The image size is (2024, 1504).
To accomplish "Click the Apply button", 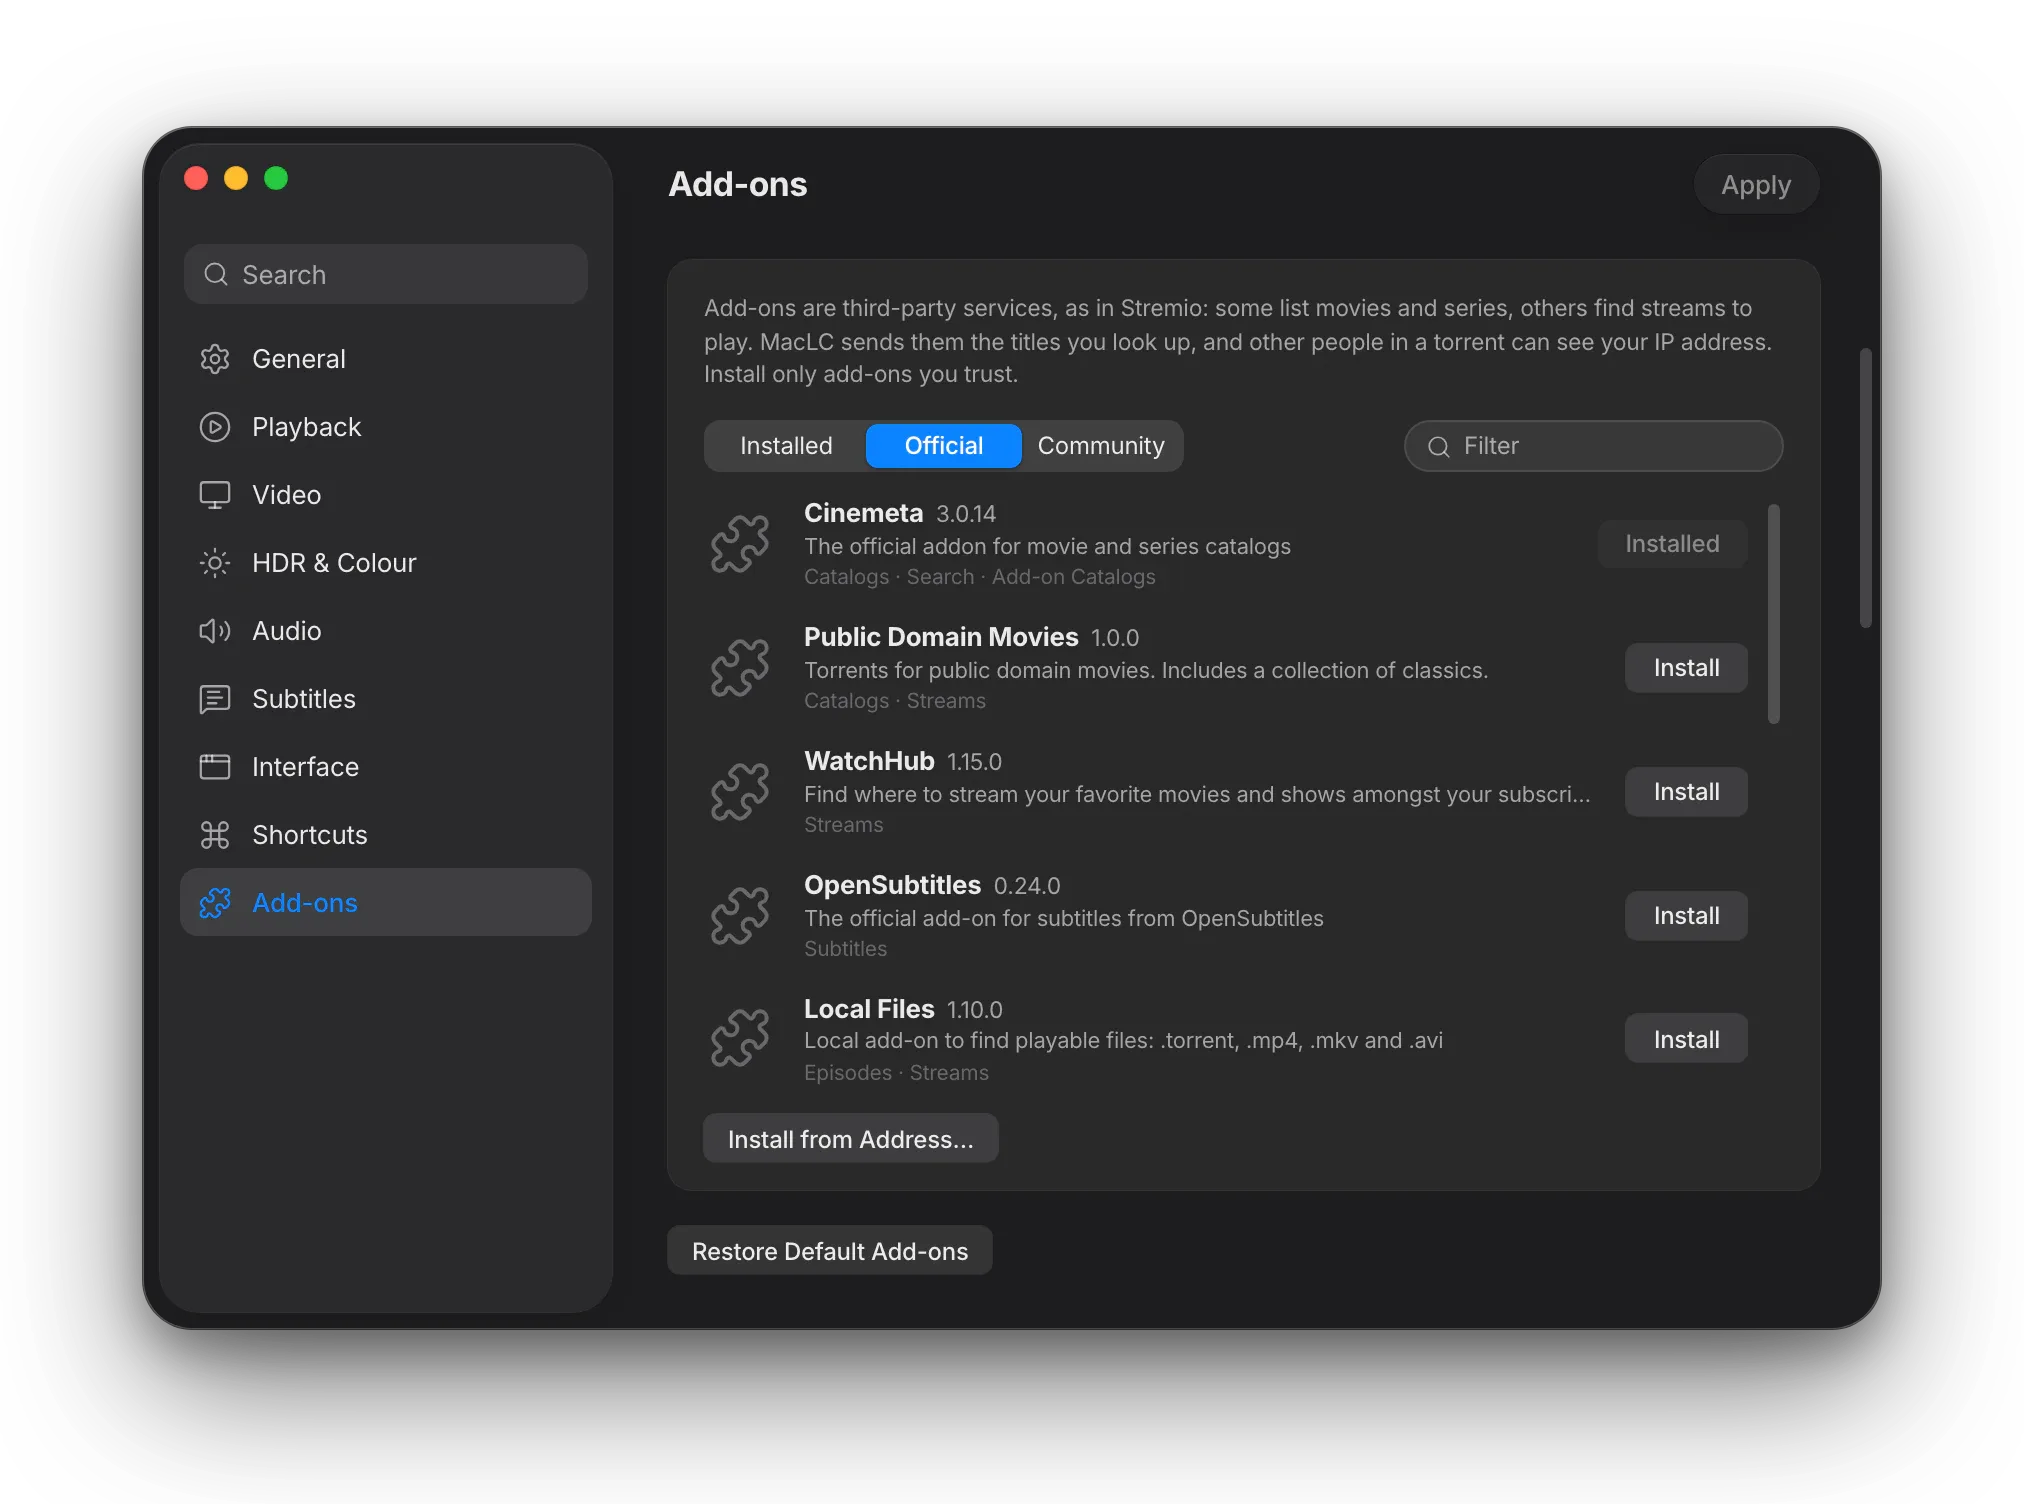I will click(1756, 185).
